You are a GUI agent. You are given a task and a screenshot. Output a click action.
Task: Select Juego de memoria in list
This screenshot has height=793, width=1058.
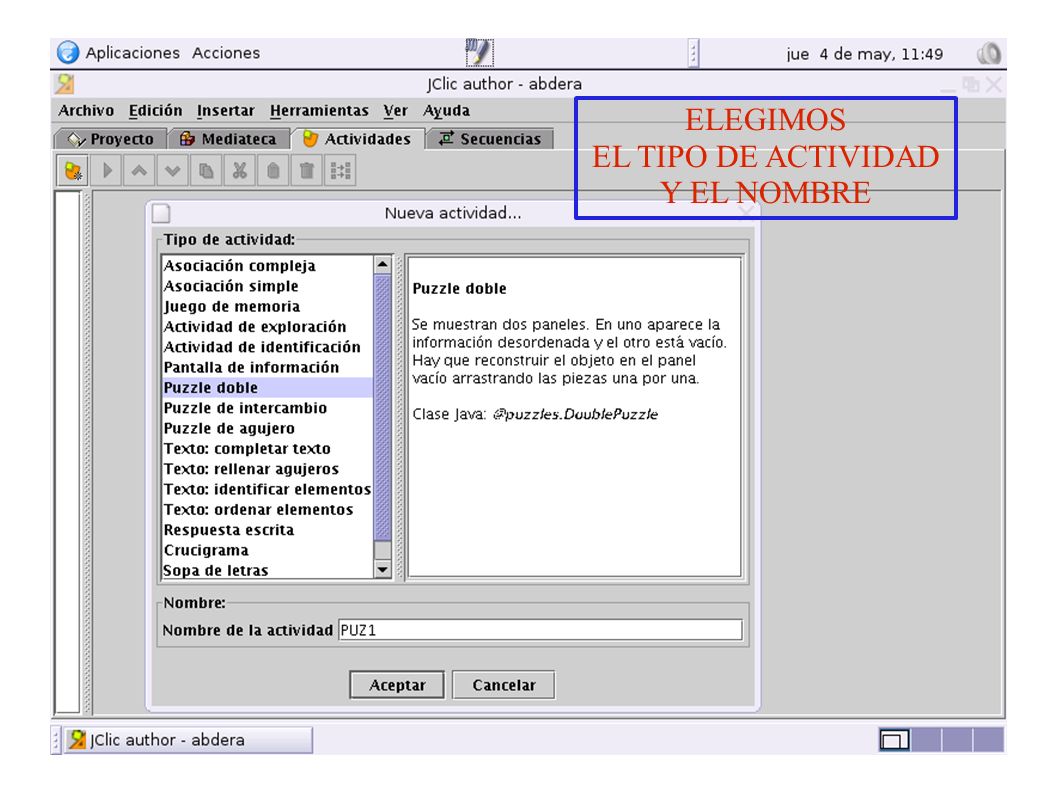(x=267, y=306)
